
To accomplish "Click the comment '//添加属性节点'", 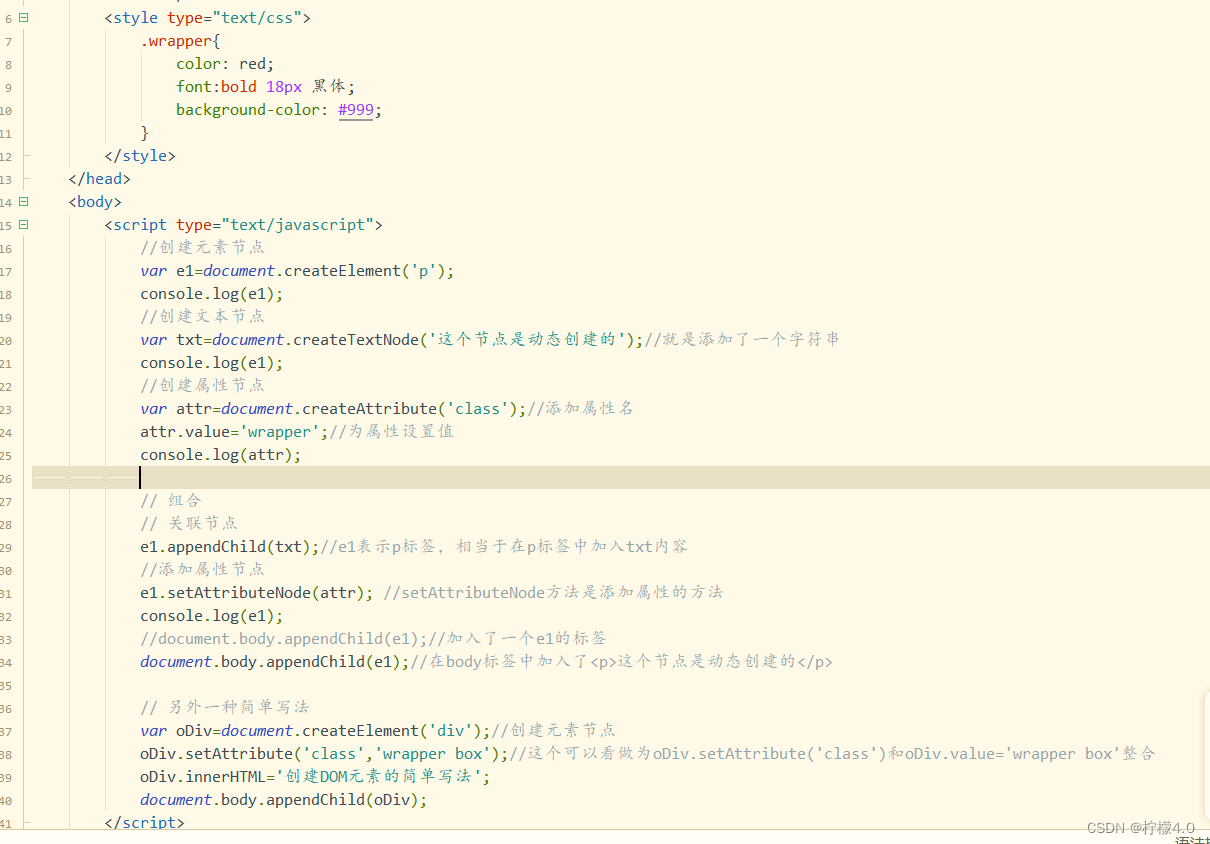I will click(x=203, y=569).
